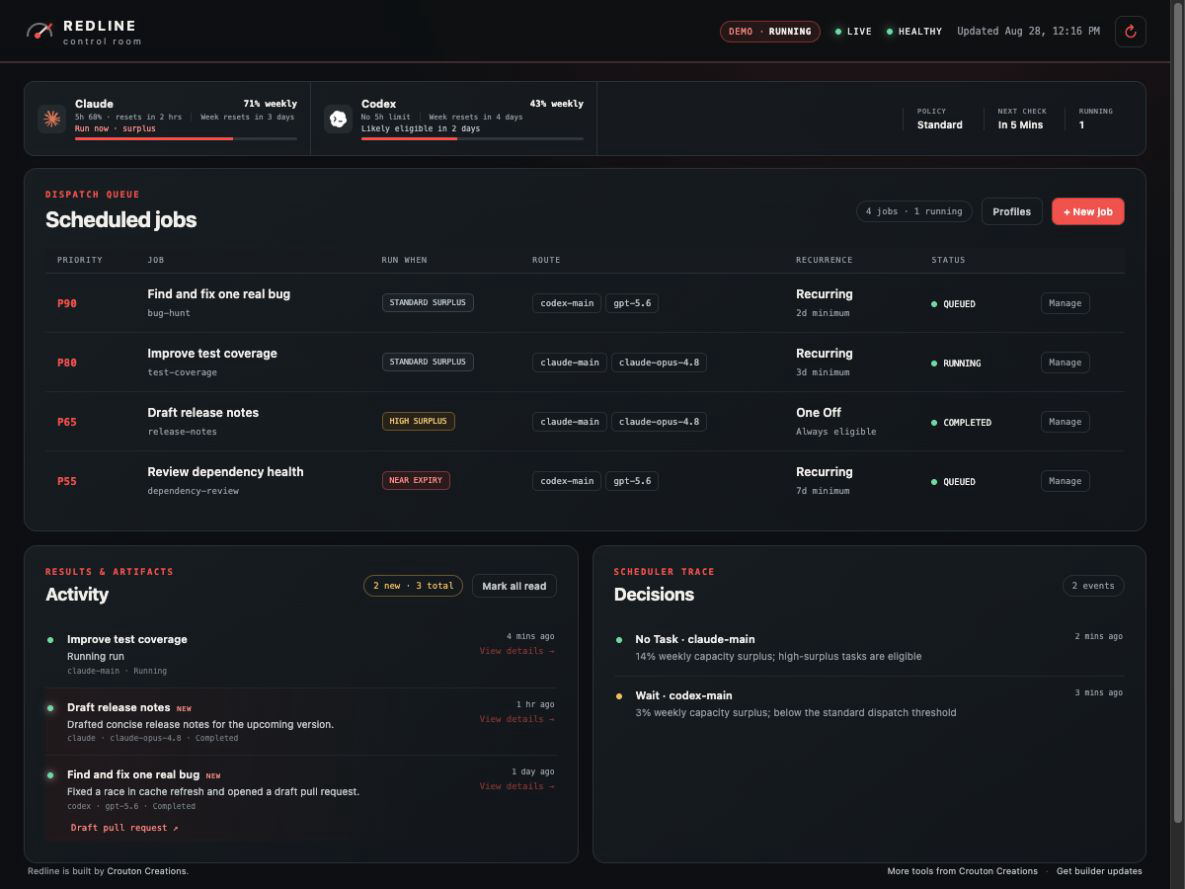Open More tools from Crouton Creations link

point(962,871)
